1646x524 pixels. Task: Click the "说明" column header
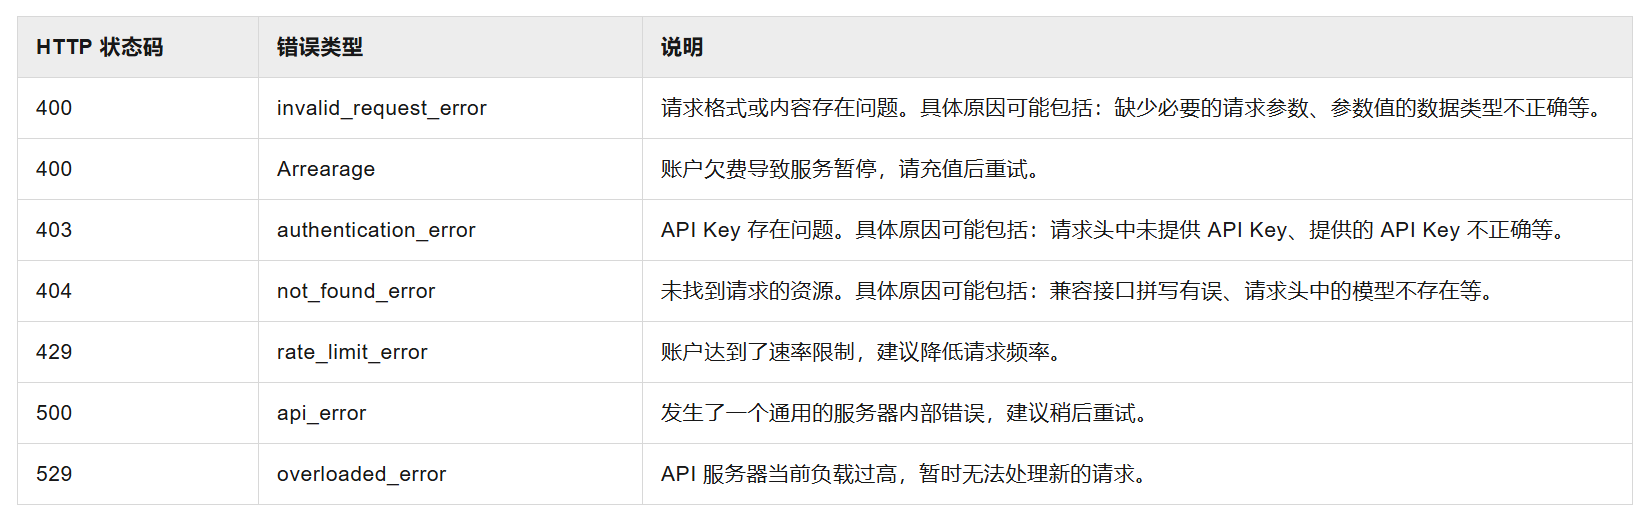click(x=681, y=47)
